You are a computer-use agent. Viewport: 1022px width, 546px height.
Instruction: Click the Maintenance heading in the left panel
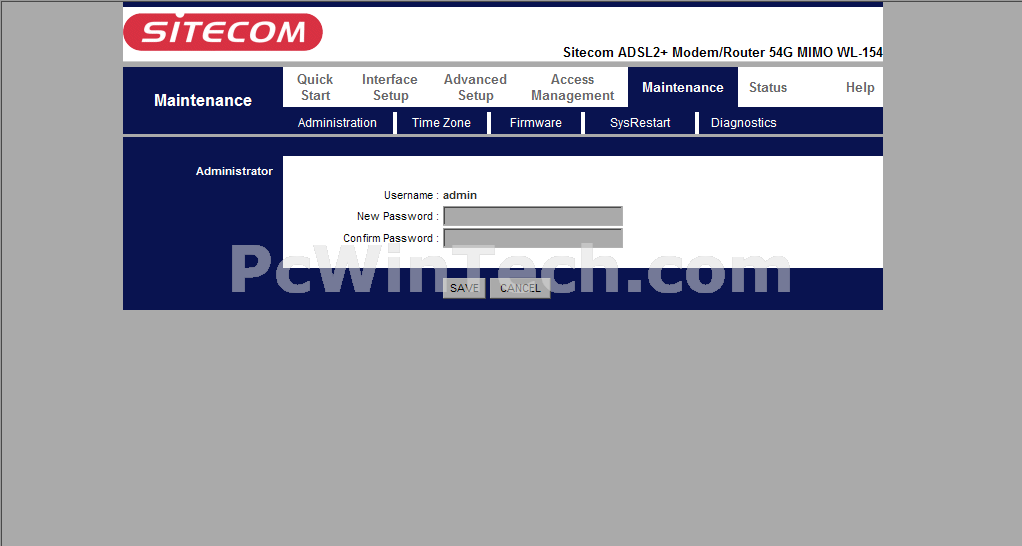pos(203,100)
